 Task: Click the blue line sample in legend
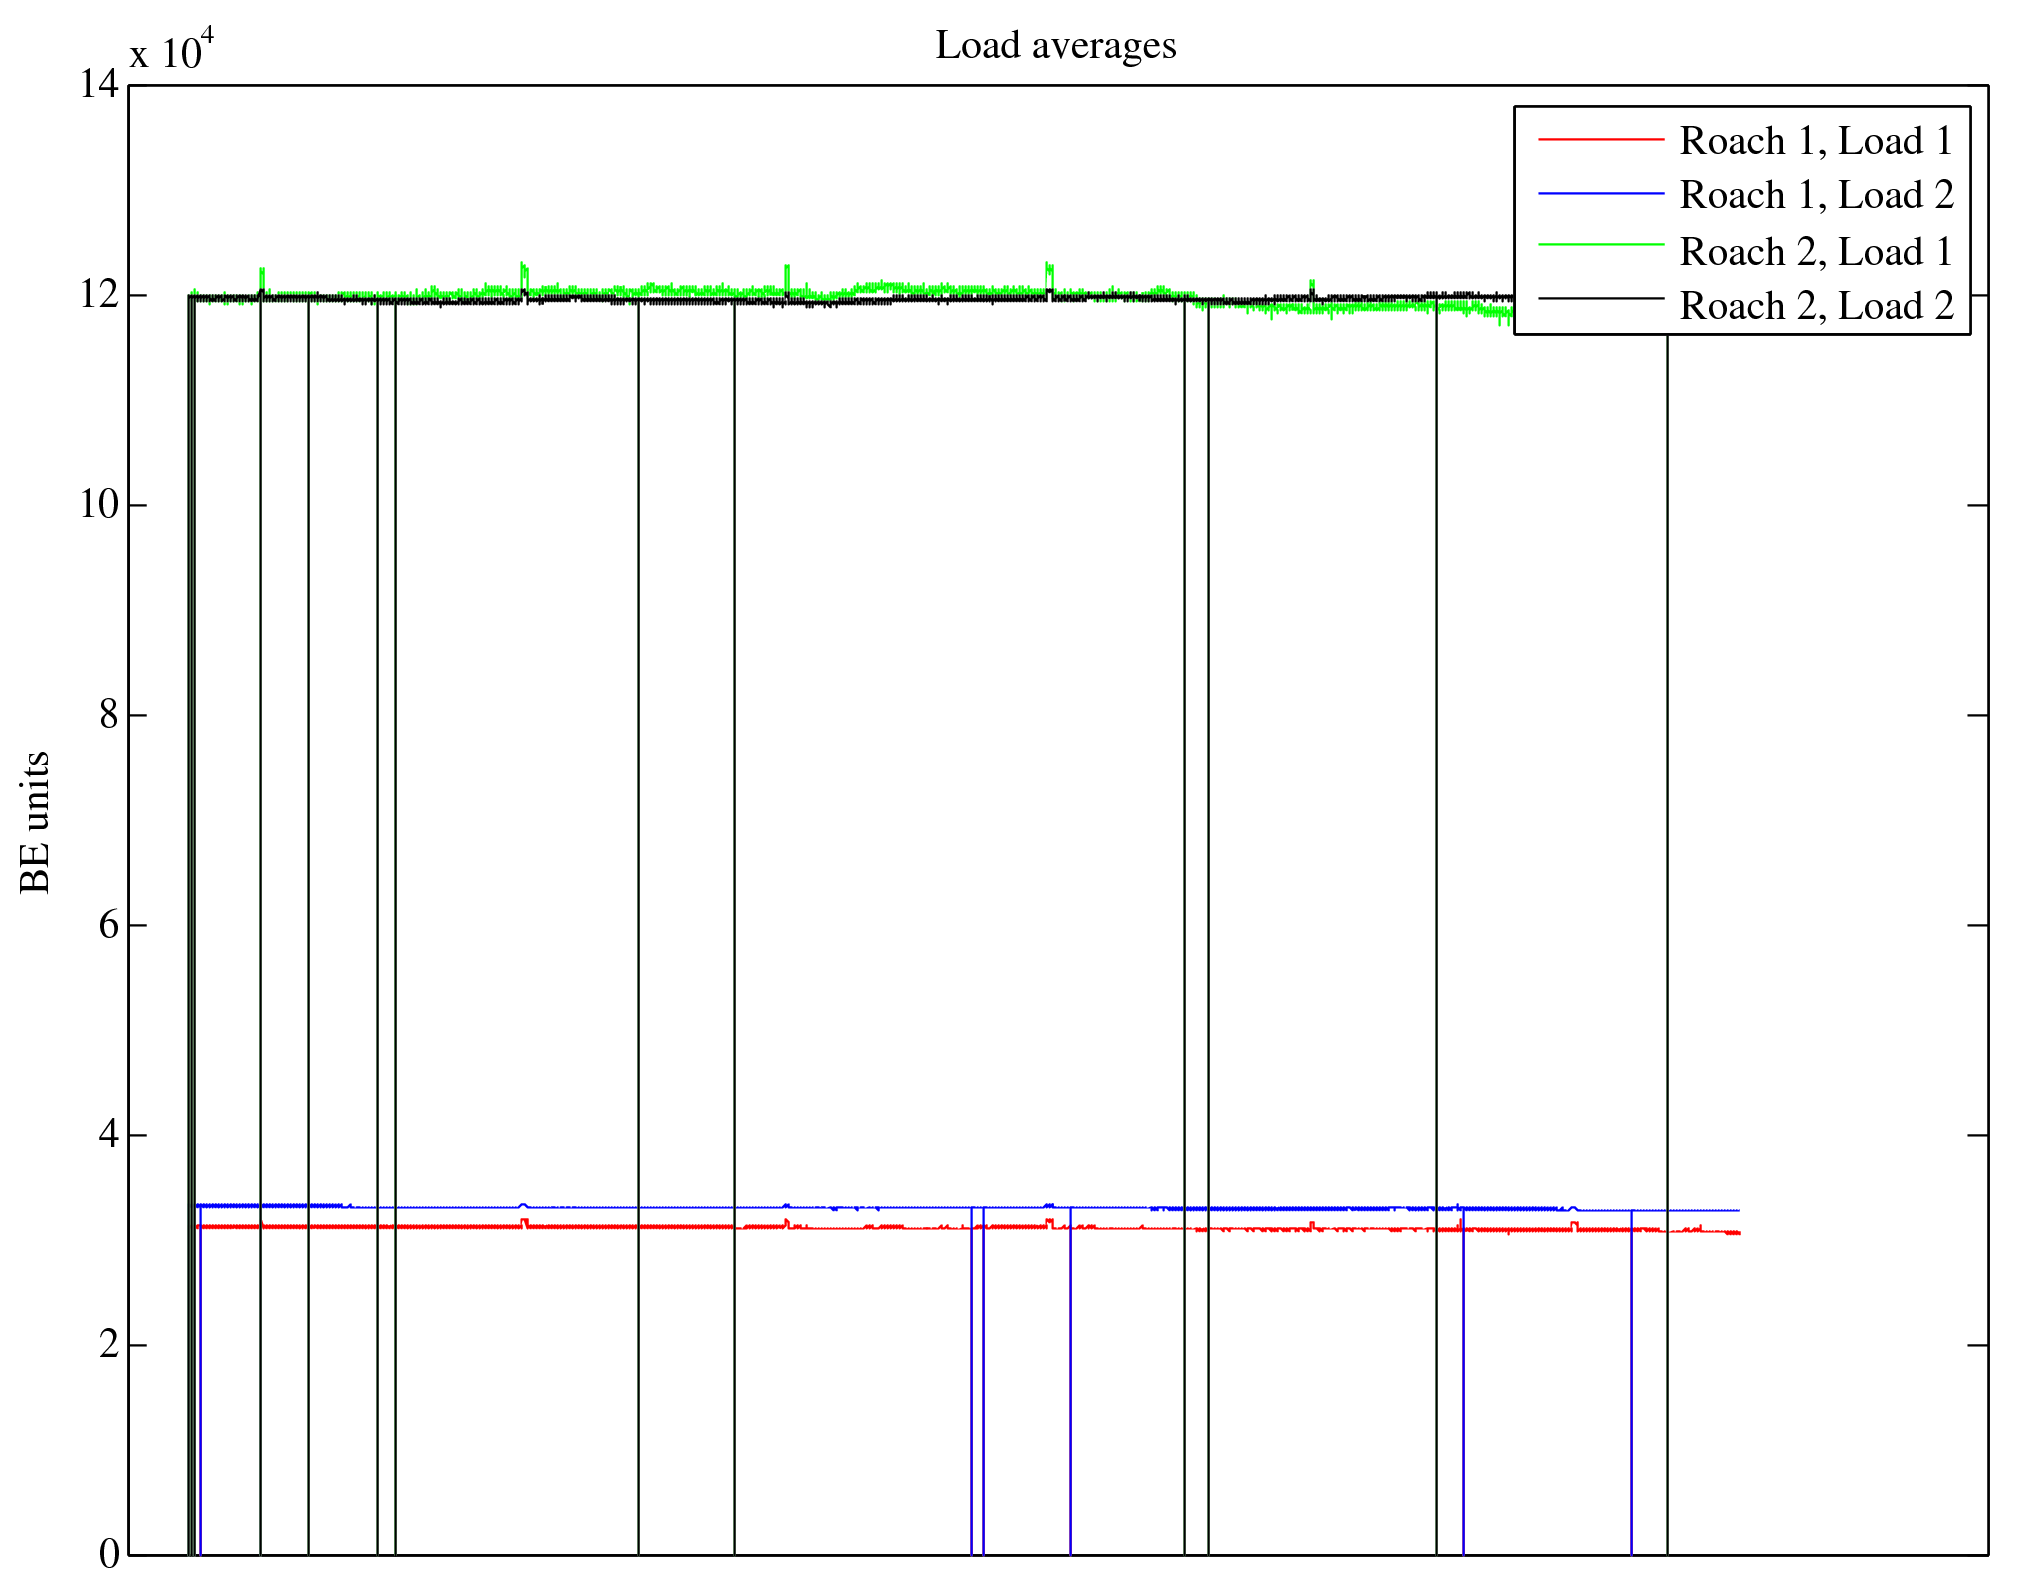pyautogui.click(x=1600, y=193)
